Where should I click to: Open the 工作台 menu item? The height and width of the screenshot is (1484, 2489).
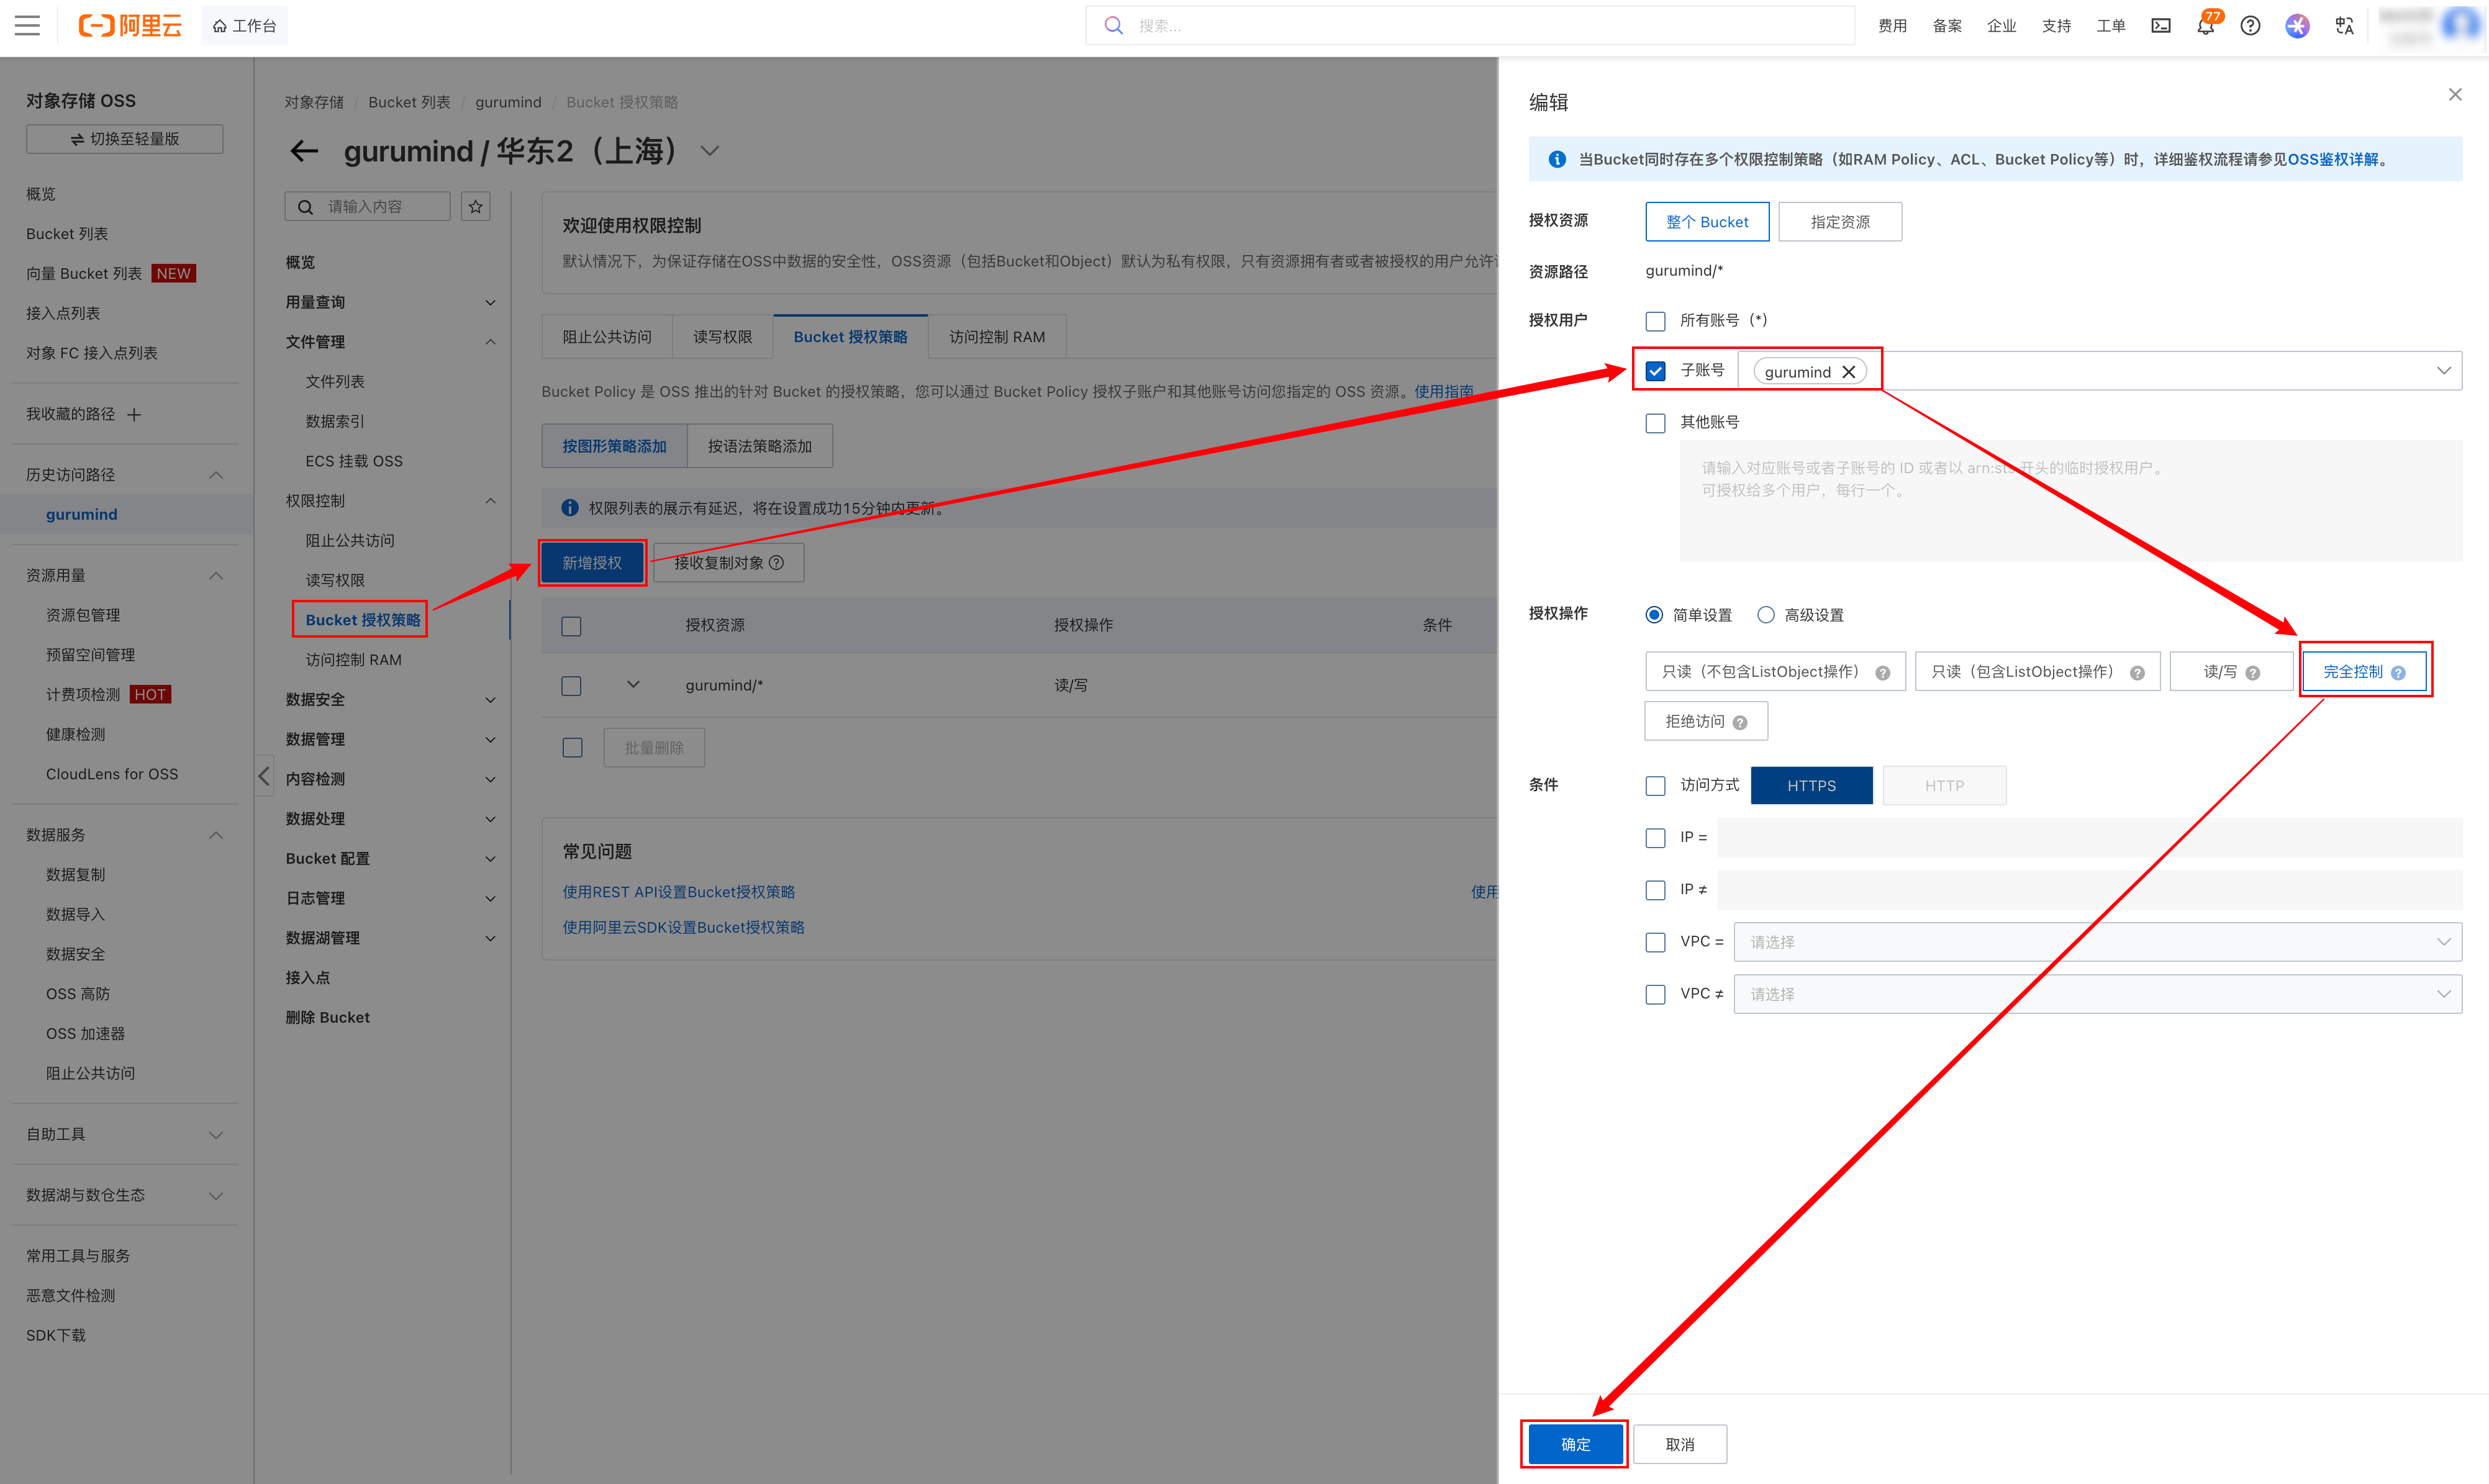point(244,25)
